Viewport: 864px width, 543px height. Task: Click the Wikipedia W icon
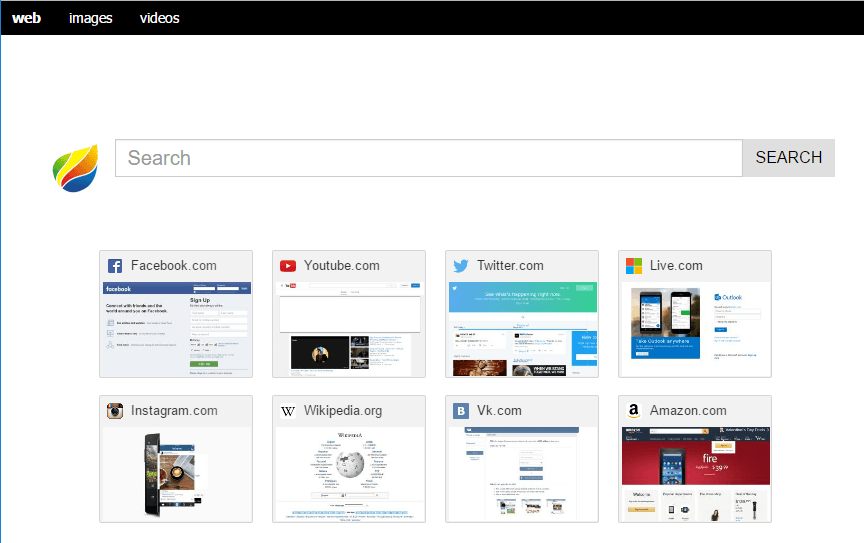[288, 411]
